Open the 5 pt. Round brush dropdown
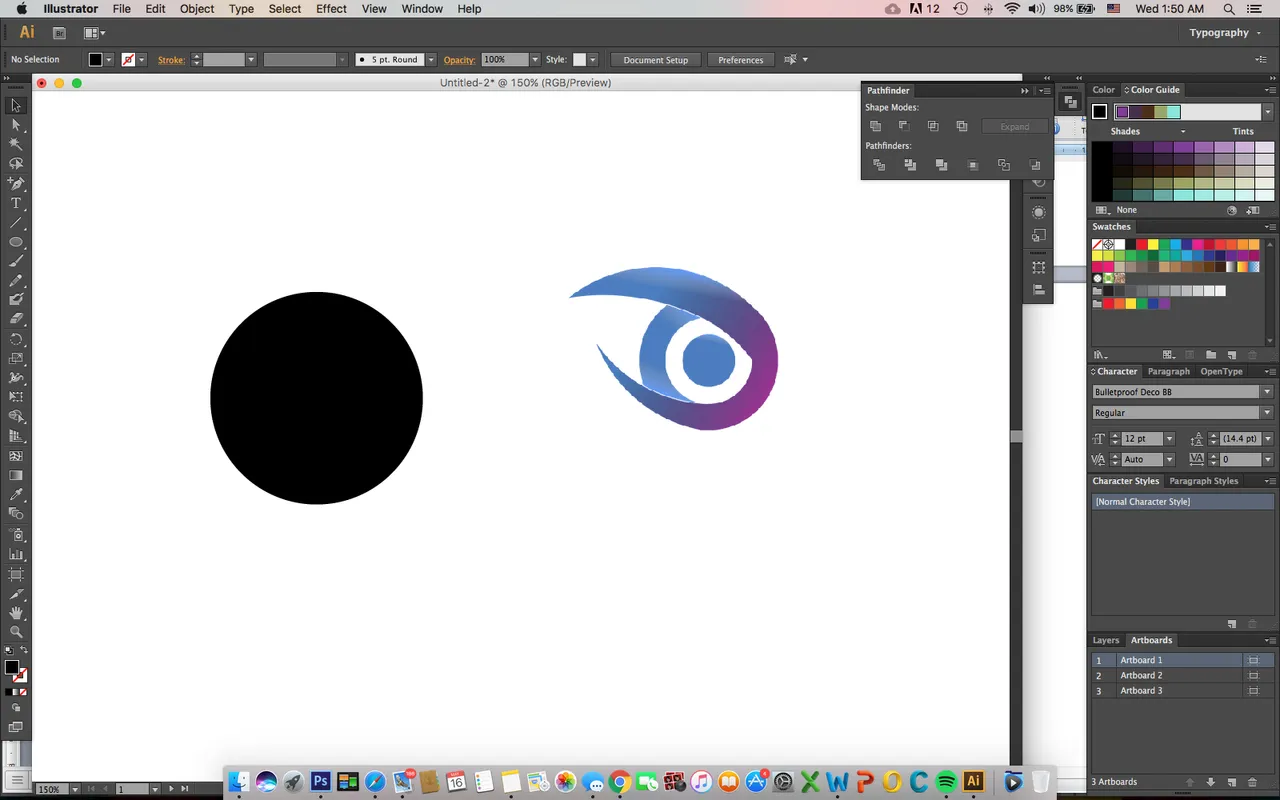This screenshot has width=1280, height=800. click(x=429, y=60)
